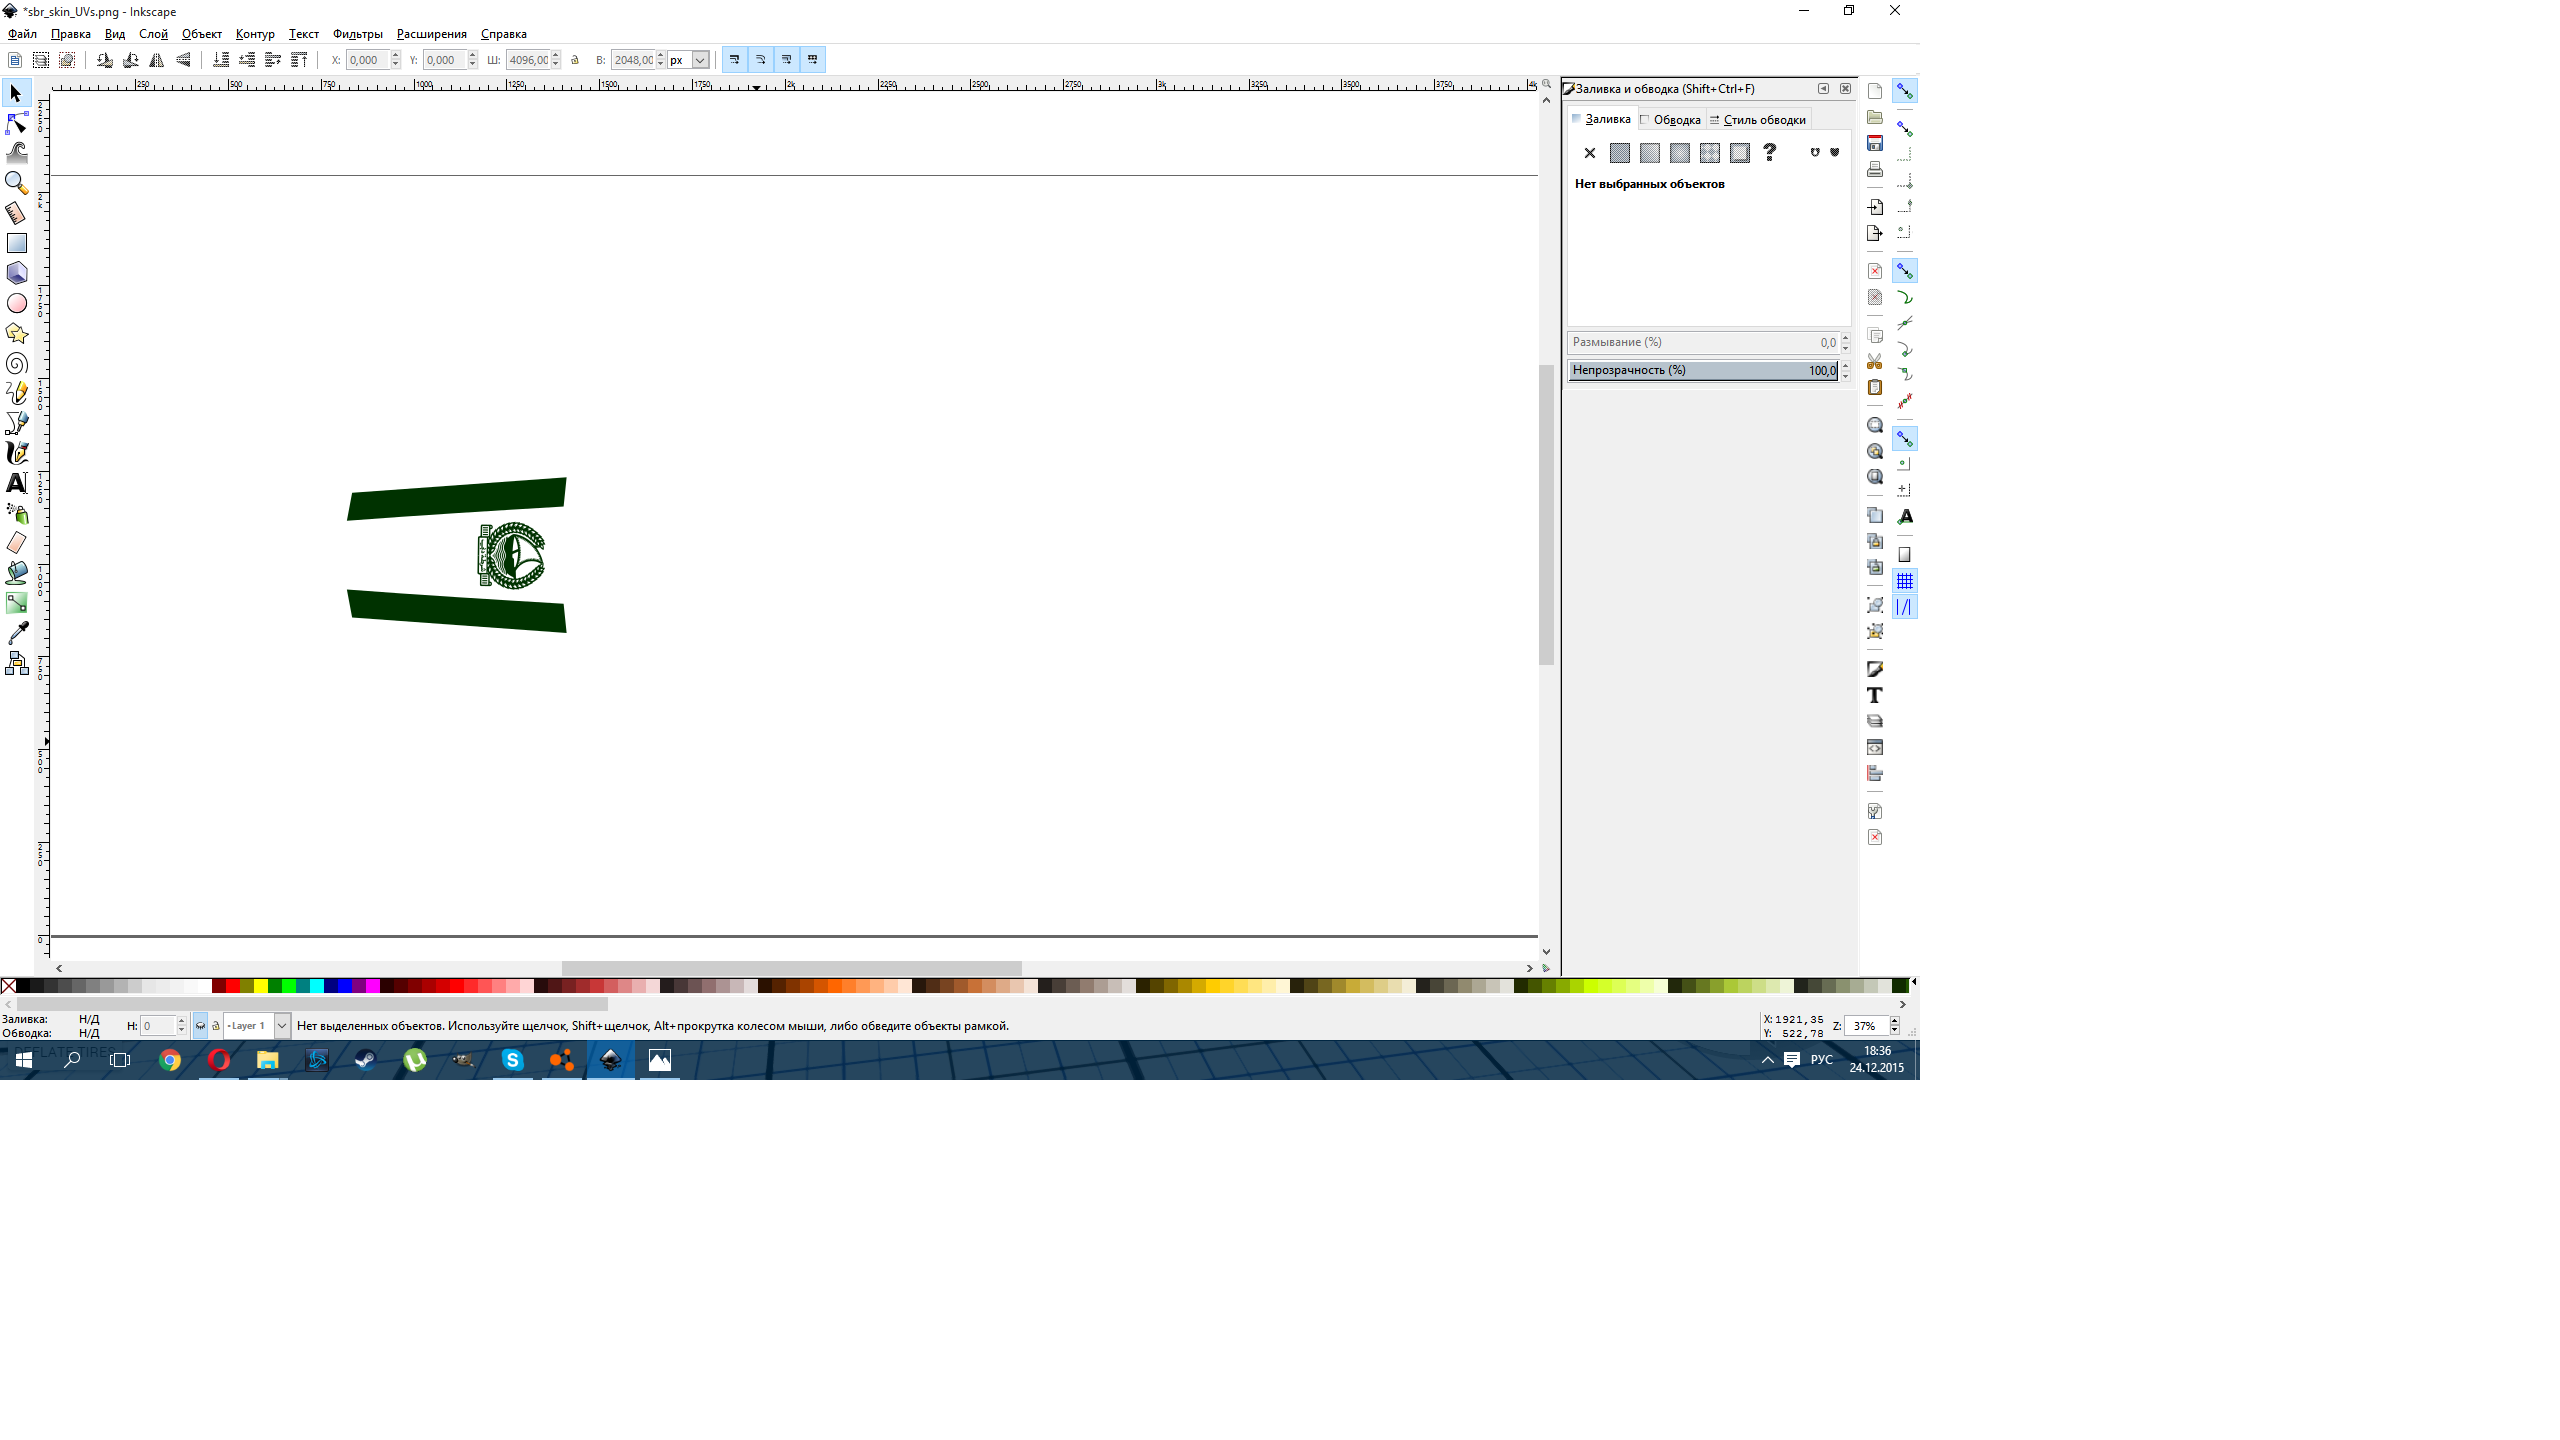This screenshot has width=2560, height=1440.
Task: Toggle snap to grids button
Action: (1905, 581)
